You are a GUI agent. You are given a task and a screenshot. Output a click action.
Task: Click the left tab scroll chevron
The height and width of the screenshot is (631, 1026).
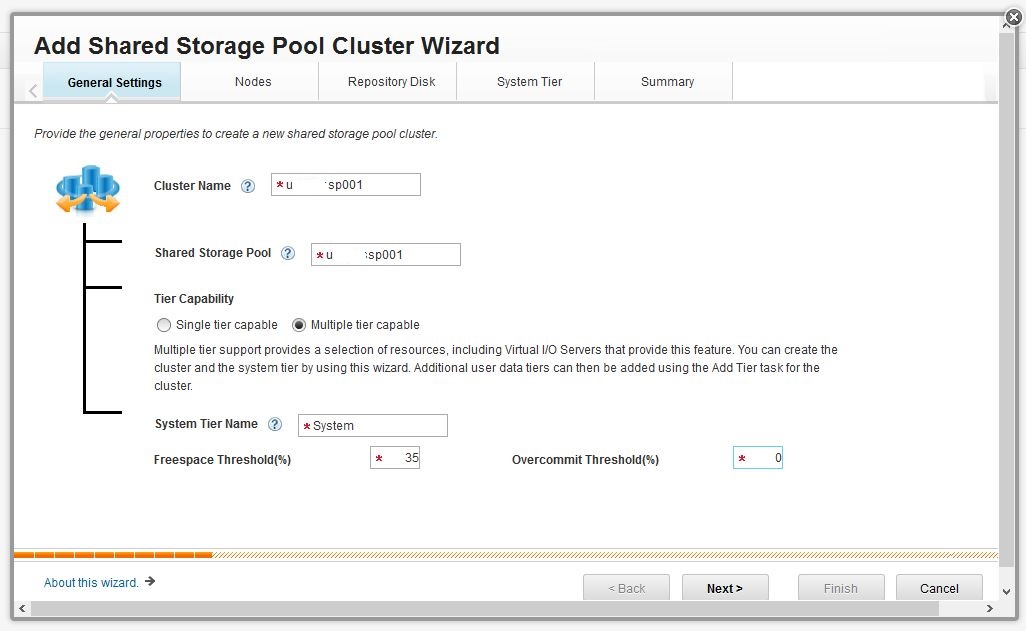click(32, 91)
